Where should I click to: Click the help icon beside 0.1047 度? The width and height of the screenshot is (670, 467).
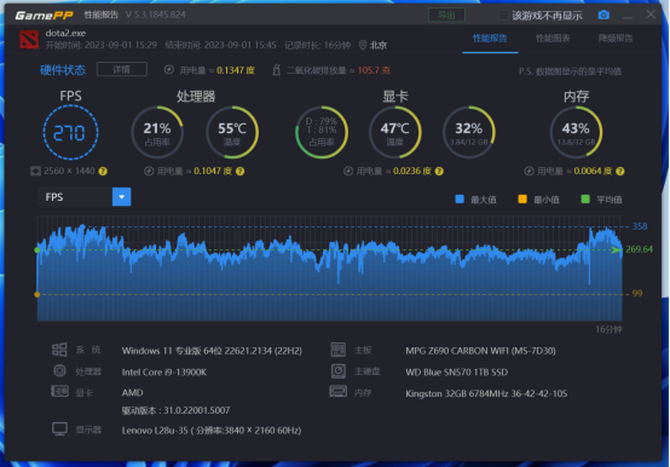240,171
